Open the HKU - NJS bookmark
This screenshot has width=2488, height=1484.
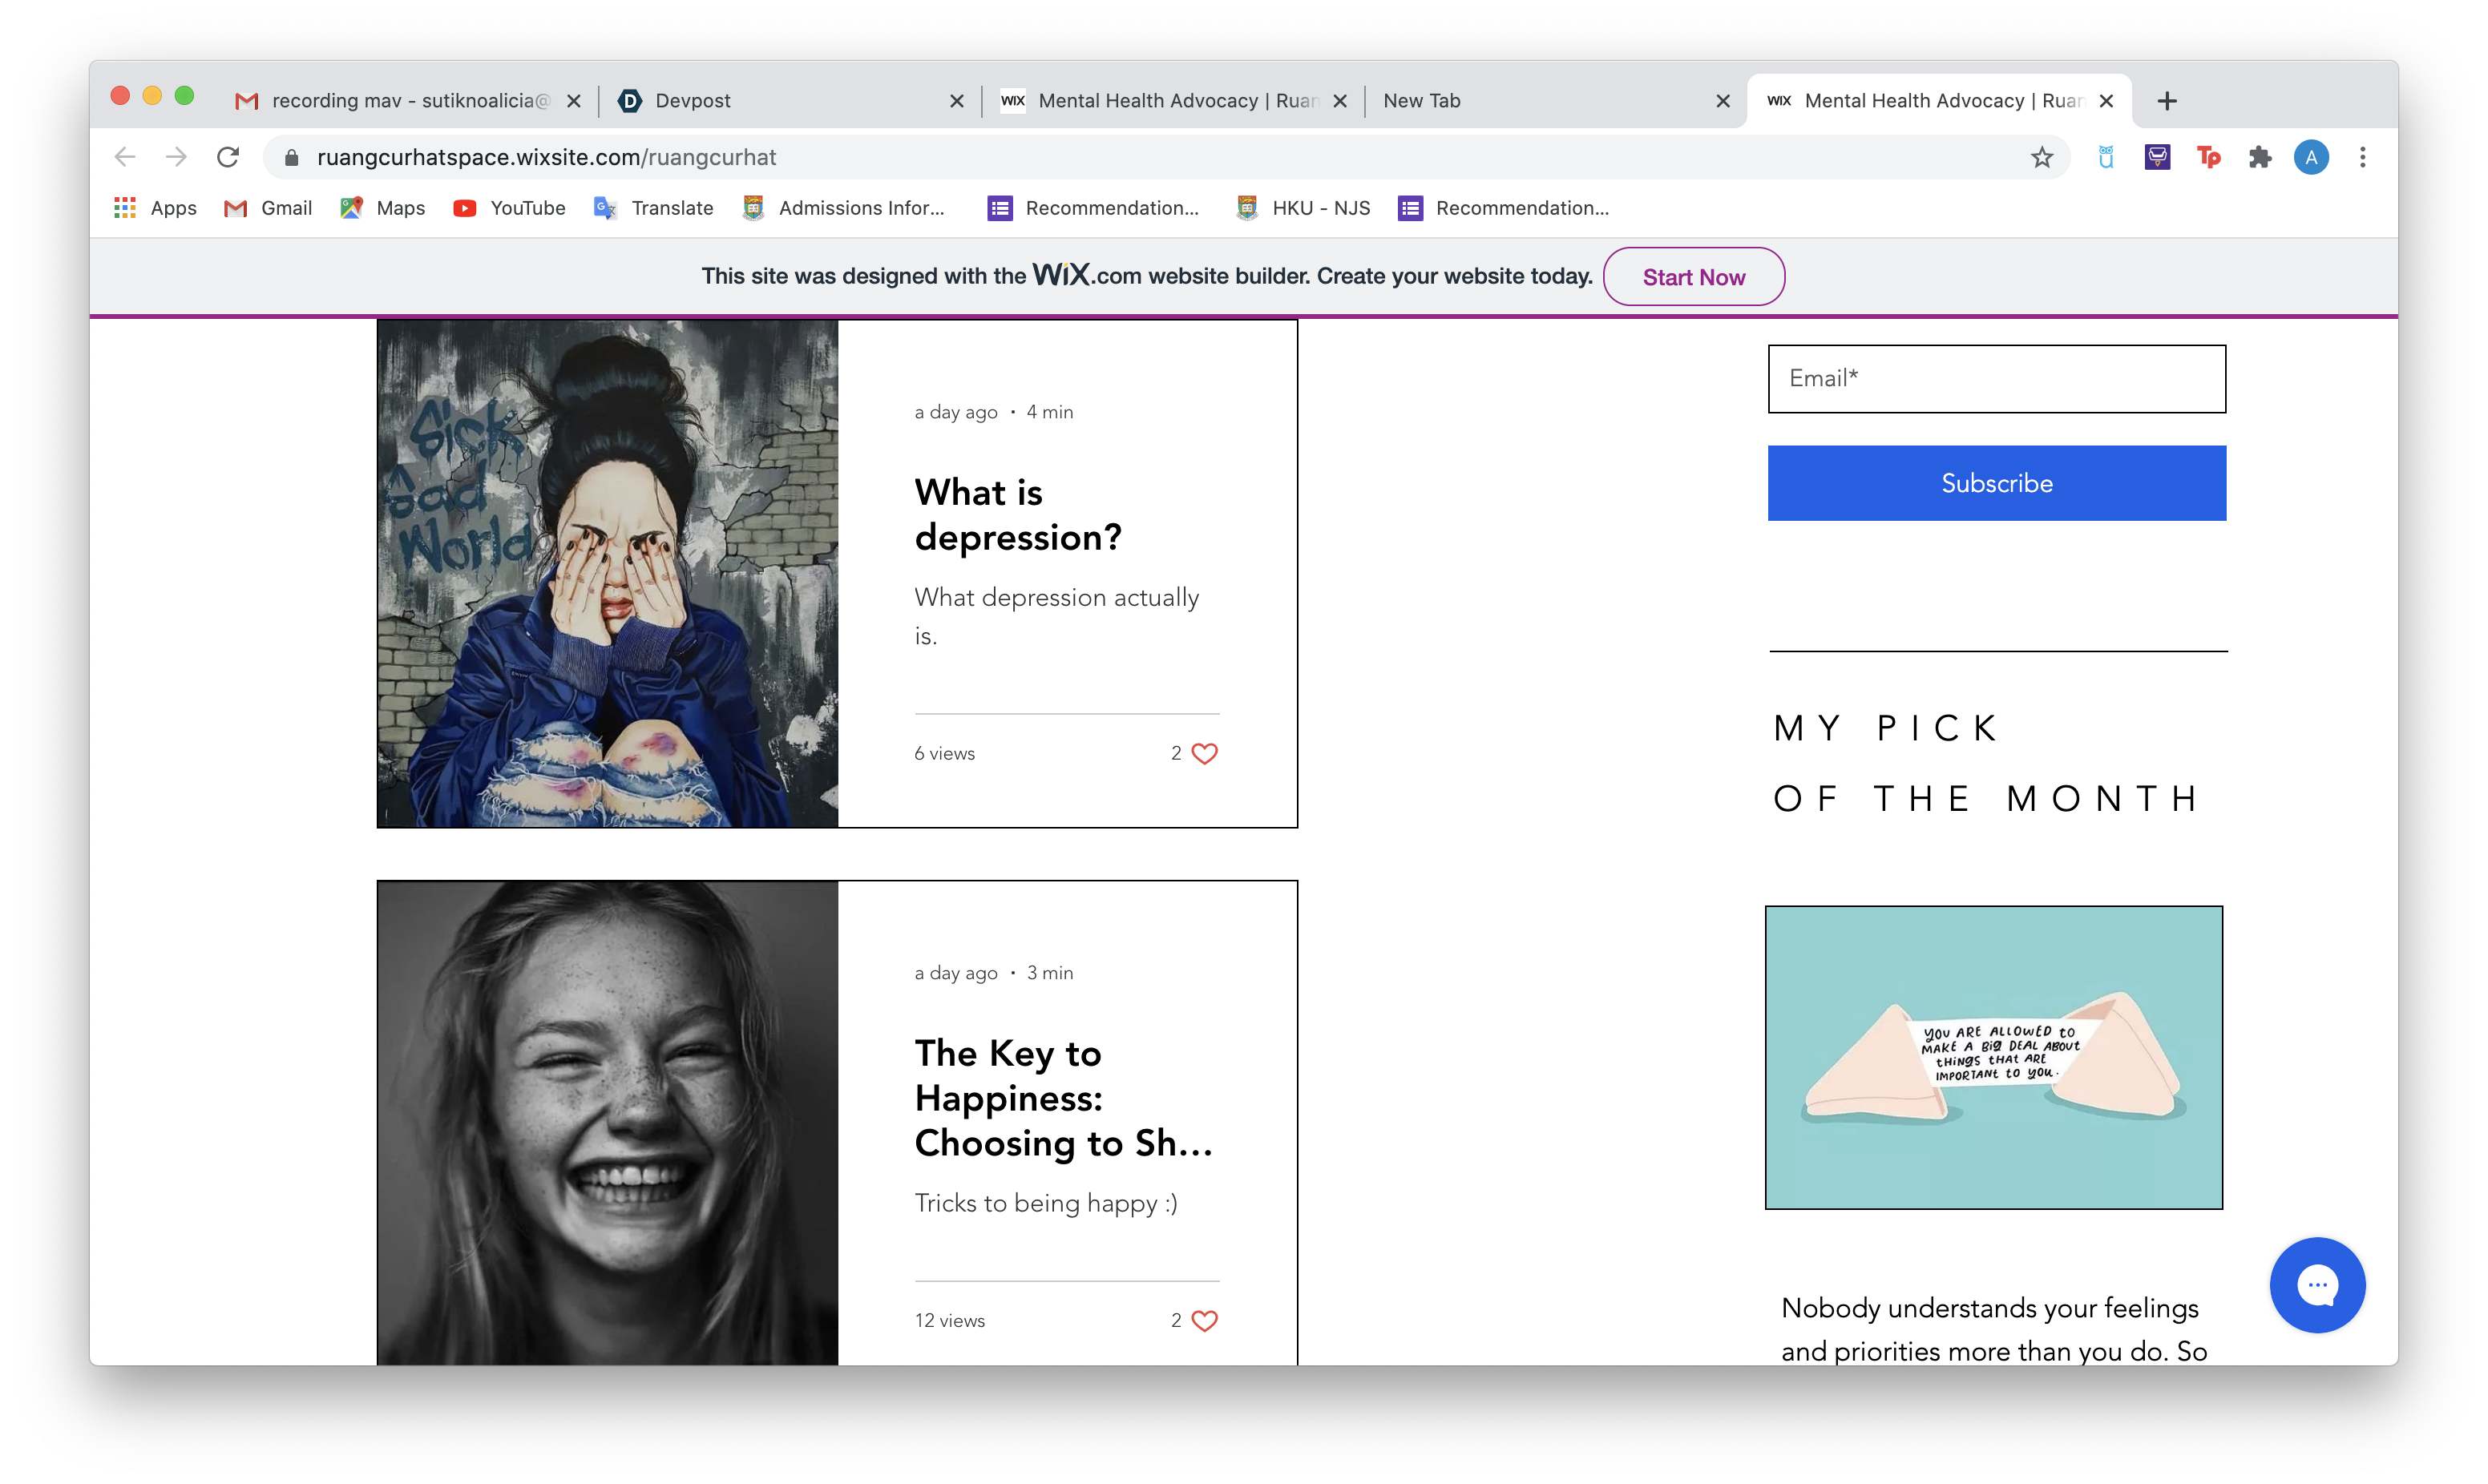(x=1303, y=208)
